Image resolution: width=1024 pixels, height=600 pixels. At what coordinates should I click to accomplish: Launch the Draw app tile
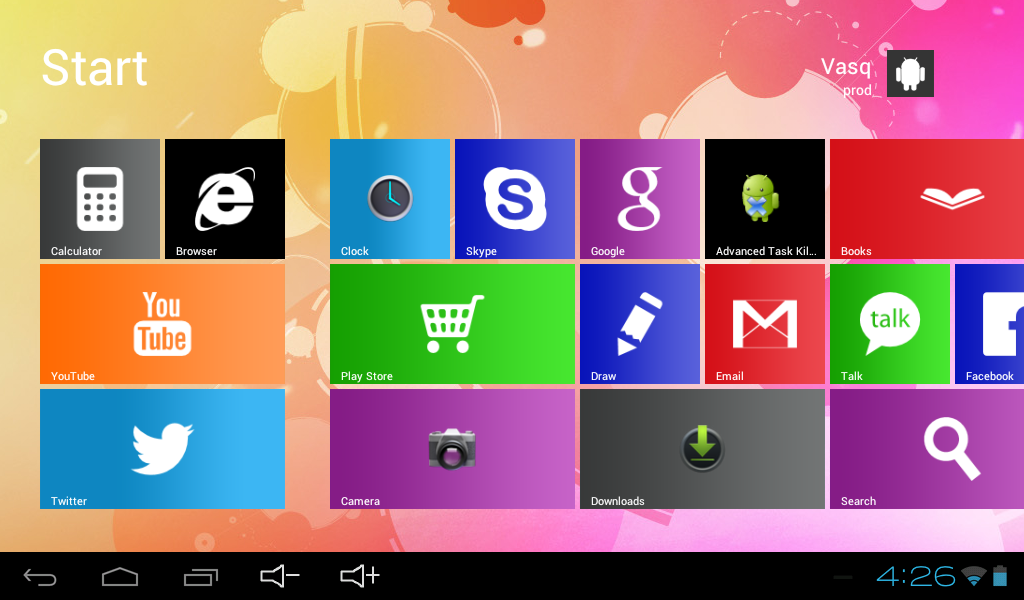[640, 324]
